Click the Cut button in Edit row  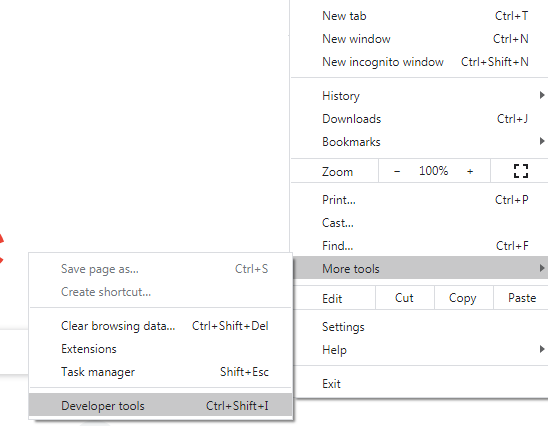(404, 298)
